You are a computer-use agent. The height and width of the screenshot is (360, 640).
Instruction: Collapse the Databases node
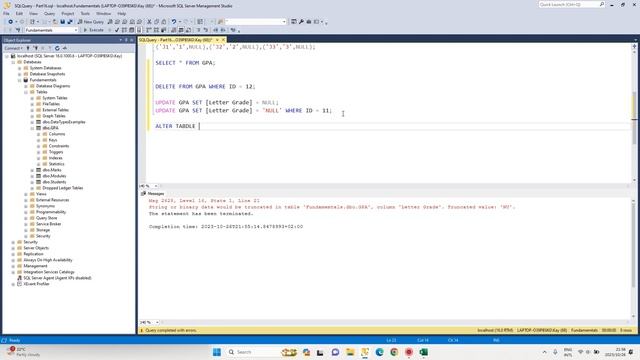(x=13, y=62)
